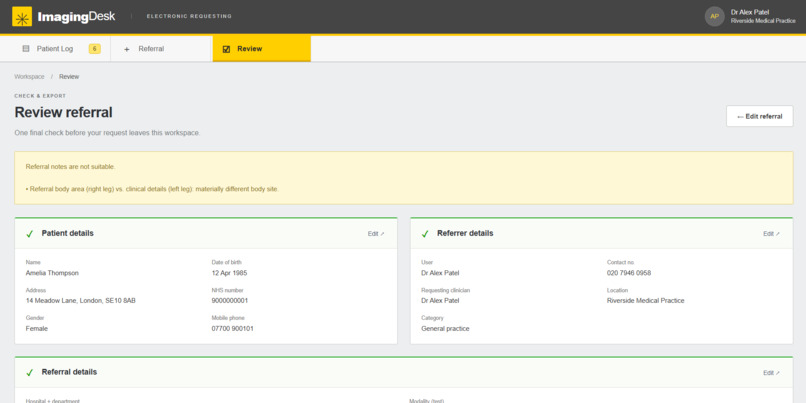The height and width of the screenshot is (403, 806).
Task: Click the ImagingDesk title text
Action: pos(76,16)
